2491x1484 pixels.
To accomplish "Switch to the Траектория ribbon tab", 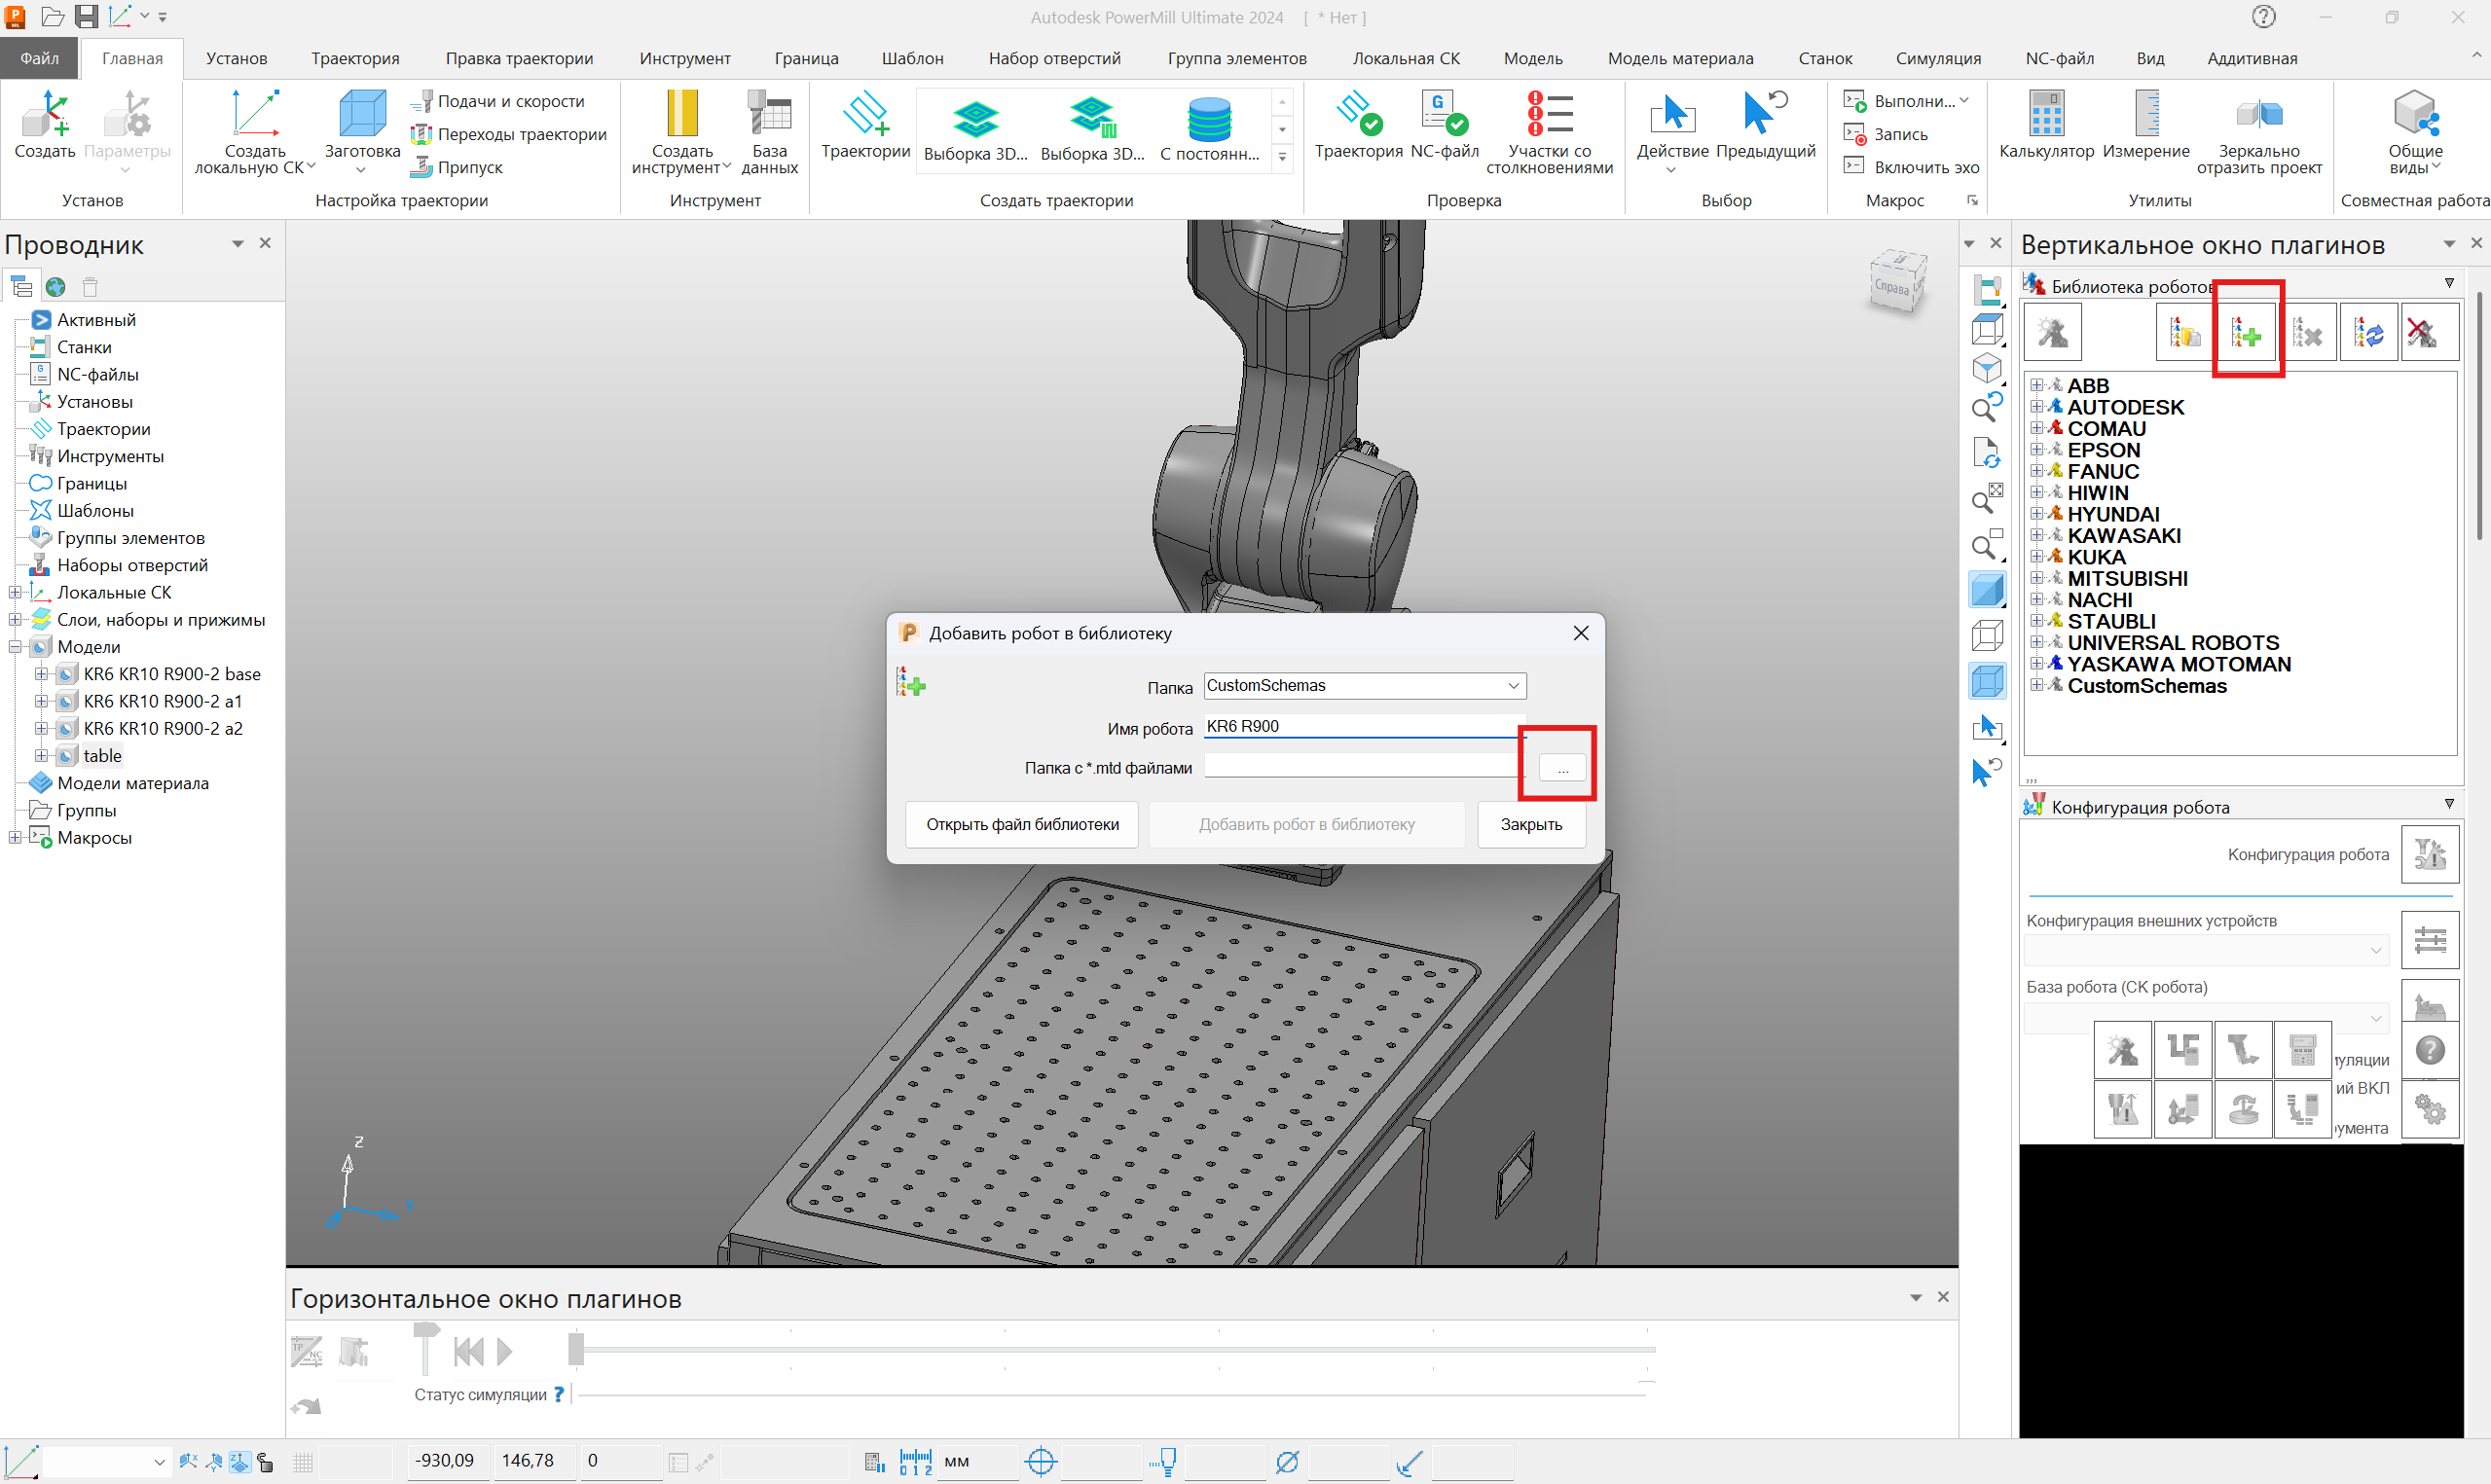I will click(x=355, y=58).
